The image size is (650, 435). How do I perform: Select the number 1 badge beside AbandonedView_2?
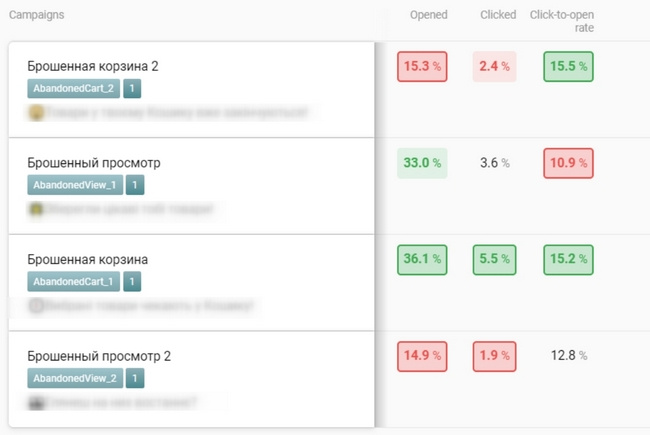(x=135, y=378)
